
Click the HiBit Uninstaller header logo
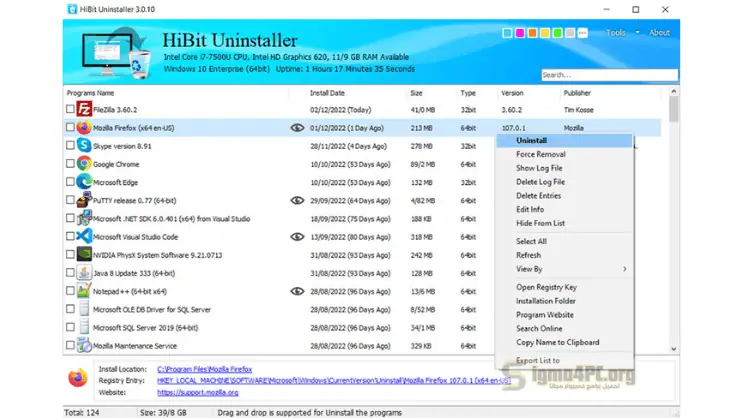pyautogui.click(x=116, y=53)
